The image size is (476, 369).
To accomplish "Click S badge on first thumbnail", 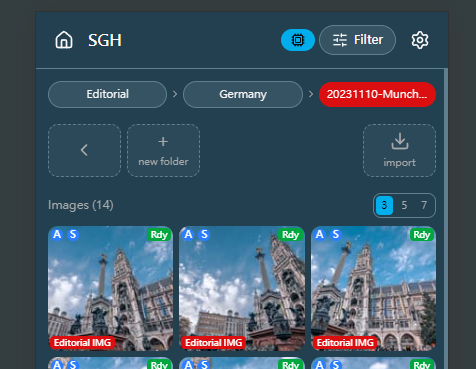I will [x=73, y=235].
